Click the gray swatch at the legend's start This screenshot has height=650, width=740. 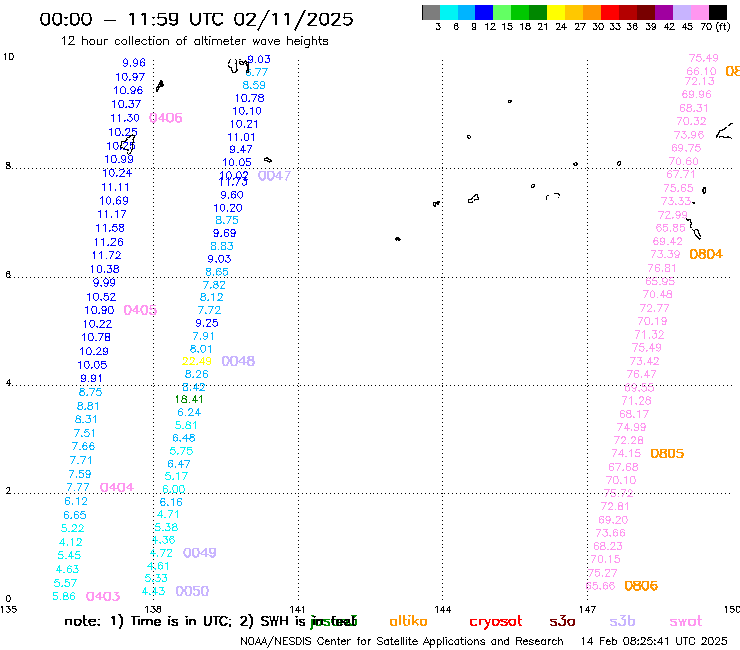click(431, 12)
